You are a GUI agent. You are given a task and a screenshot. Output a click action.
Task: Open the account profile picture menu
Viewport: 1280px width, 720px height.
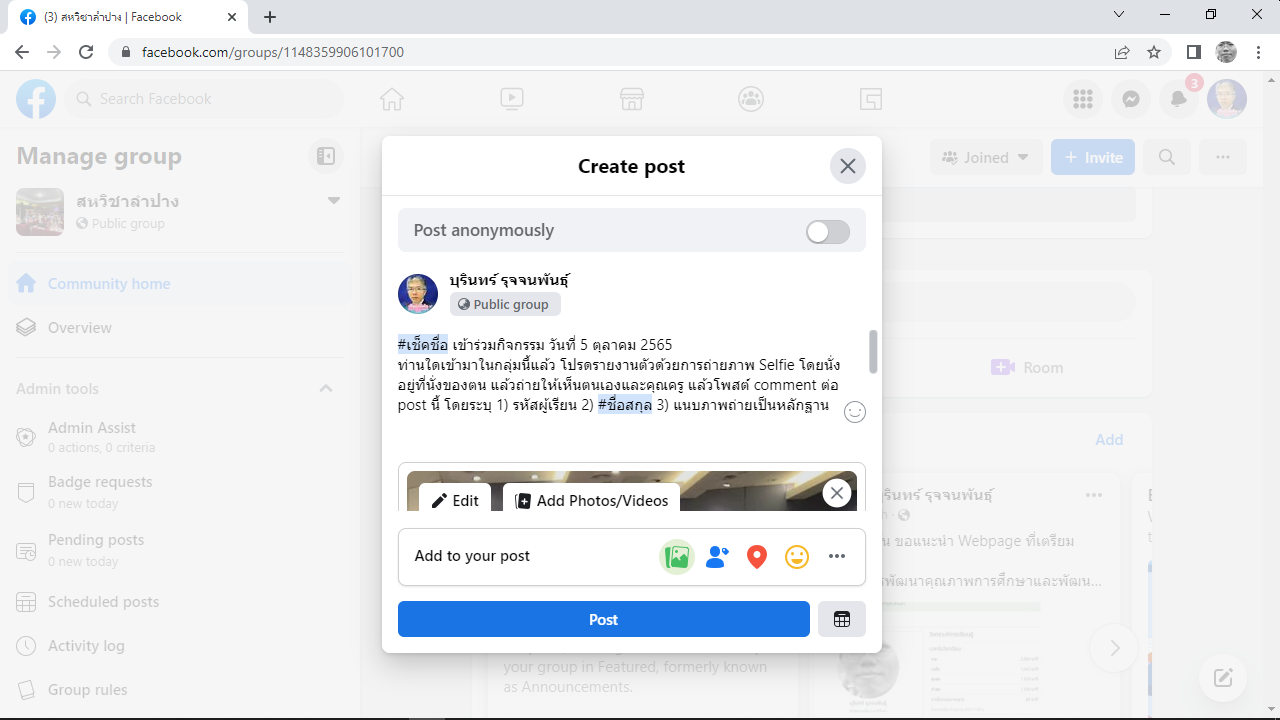(1227, 99)
